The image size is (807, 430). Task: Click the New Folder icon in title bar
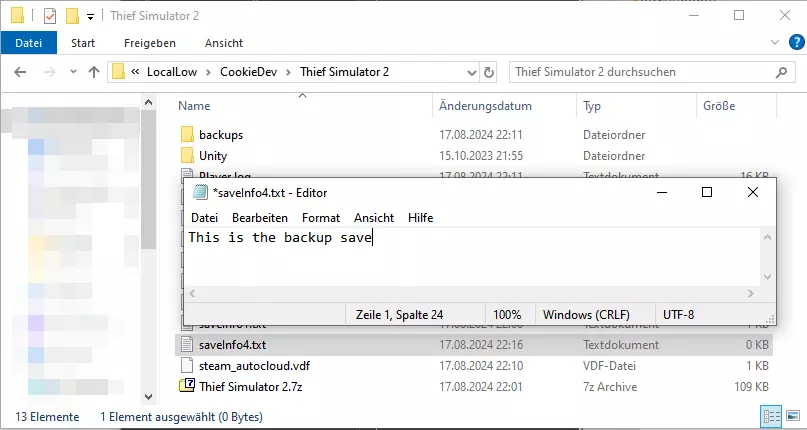[x=71, y=16]
